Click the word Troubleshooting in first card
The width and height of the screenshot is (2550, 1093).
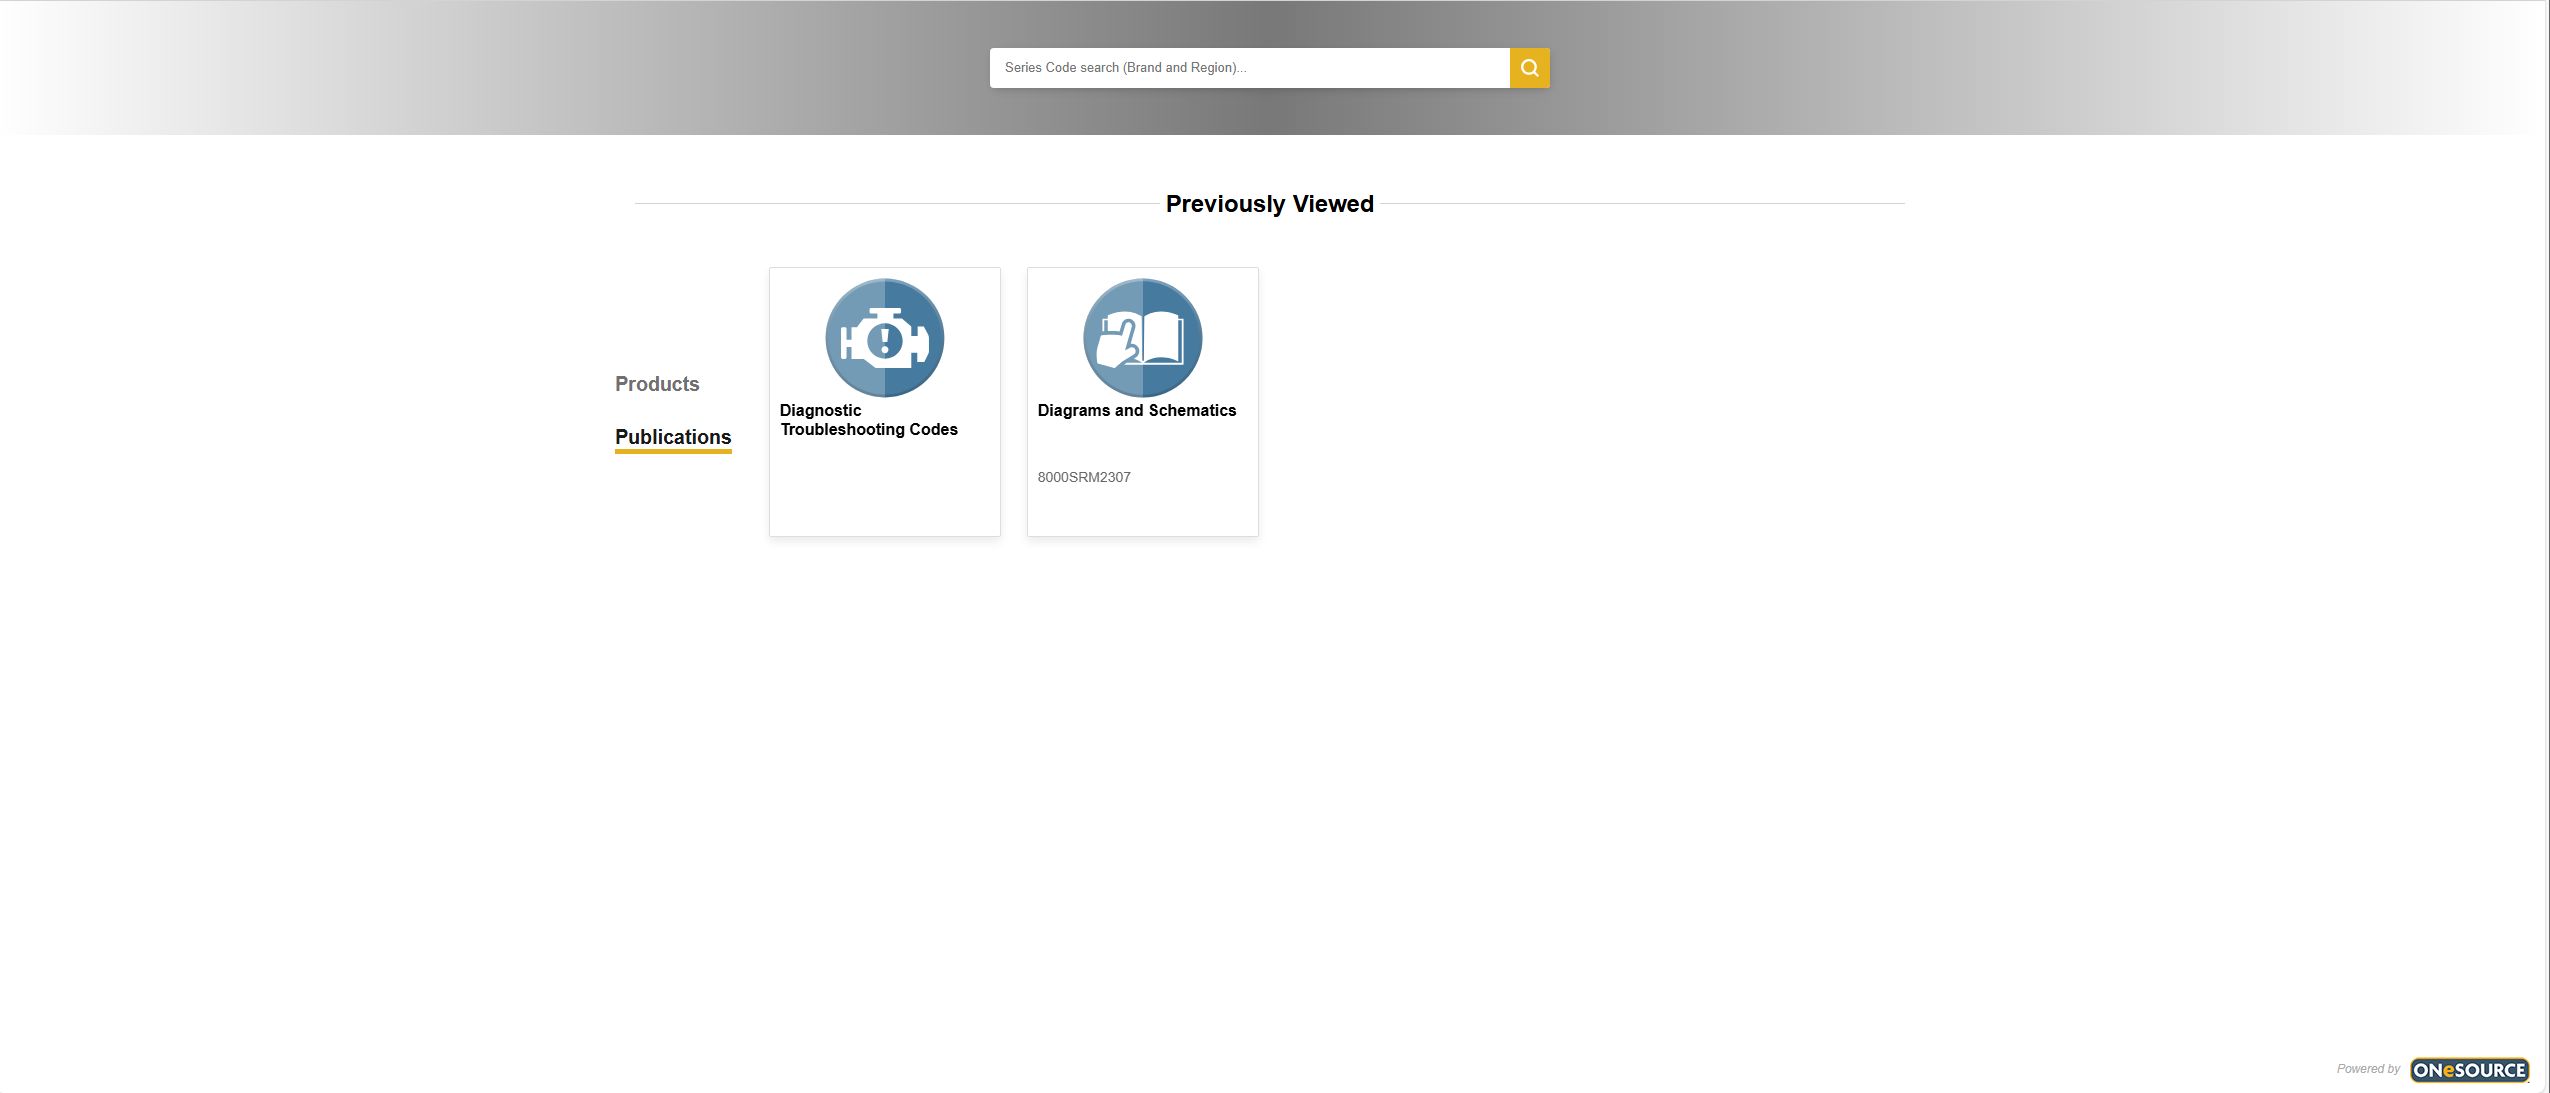tap(842, 429)
